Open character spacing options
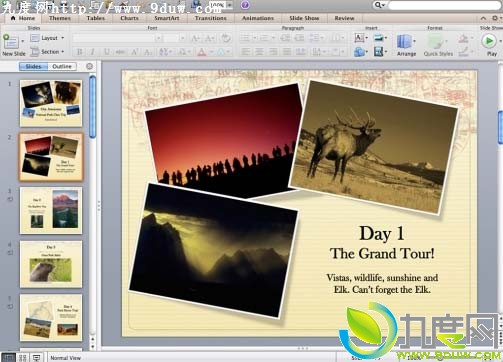Image resolution: width=503 pixels, height=362 pixels. [165, 52]
